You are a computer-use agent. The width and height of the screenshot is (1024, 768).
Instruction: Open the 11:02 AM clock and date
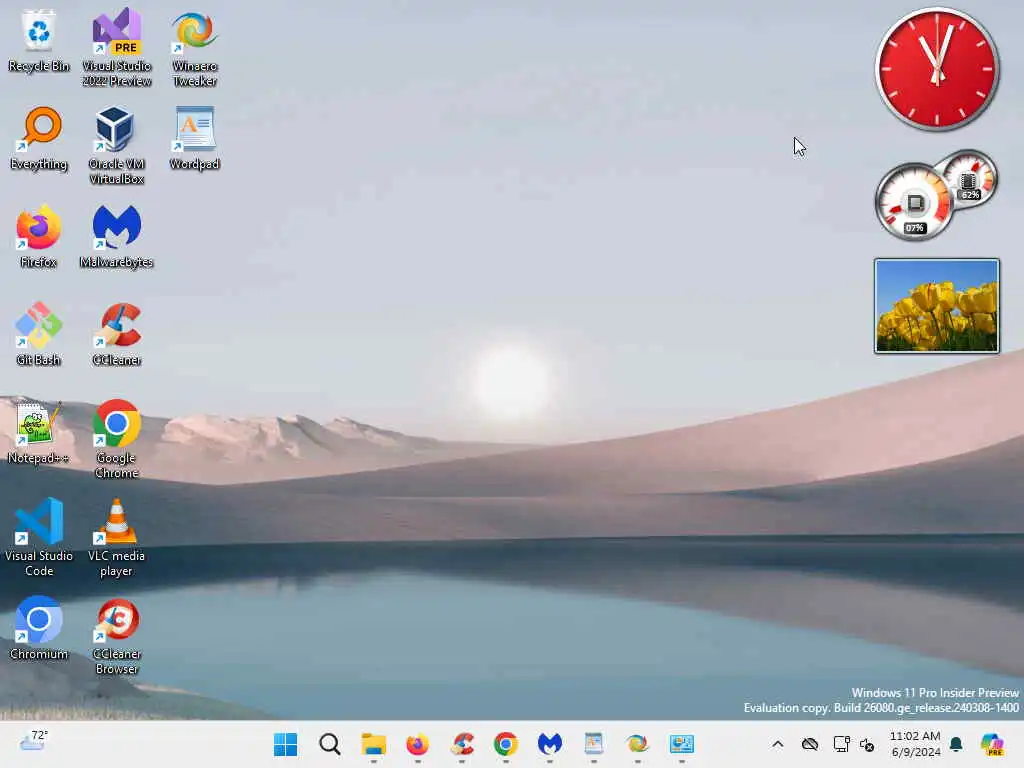point(915,744)
